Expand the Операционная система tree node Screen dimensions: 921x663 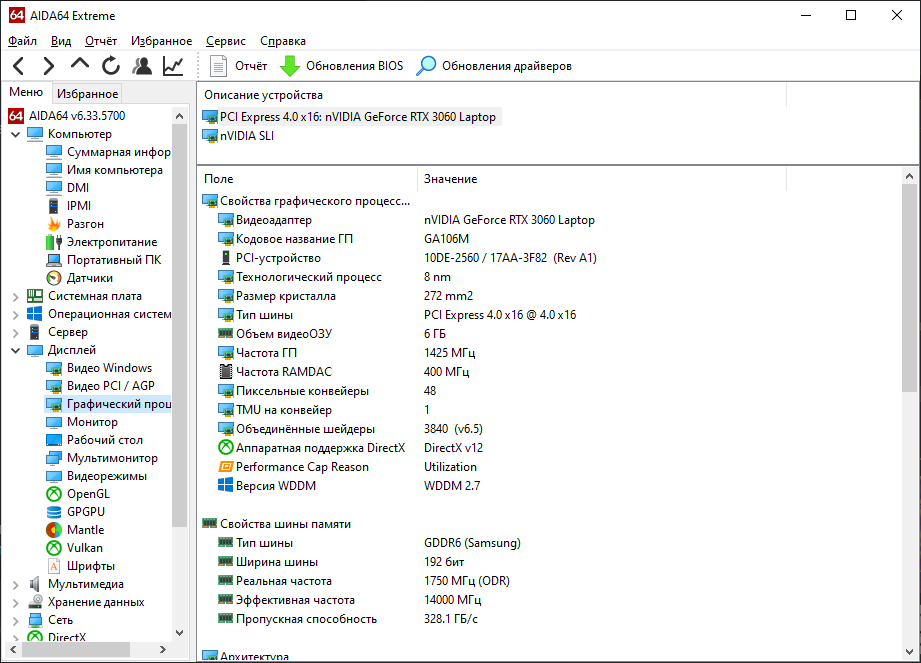[x=16, y=315]
